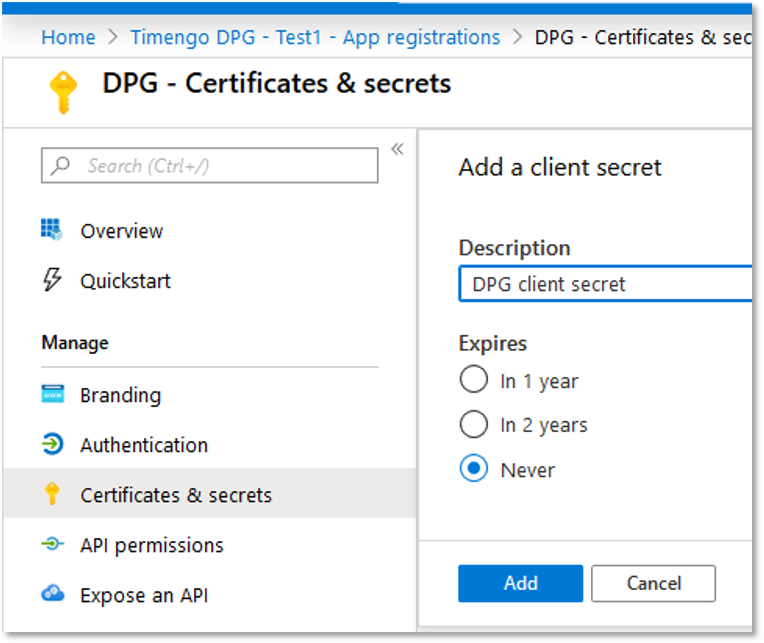The image size is (764, 643).
Task: Click the chevron after App registrations breadcrumb
Action: [517, 37]
